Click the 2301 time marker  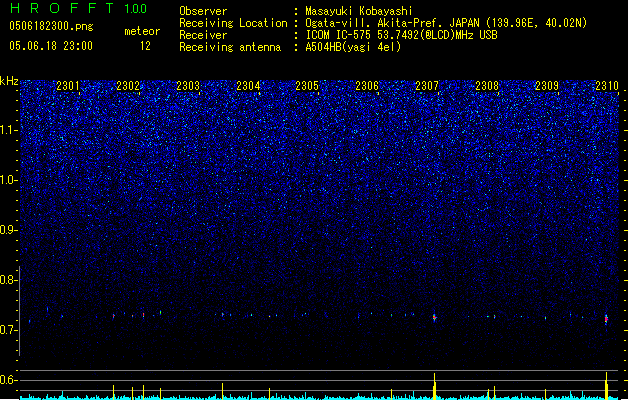68,86
